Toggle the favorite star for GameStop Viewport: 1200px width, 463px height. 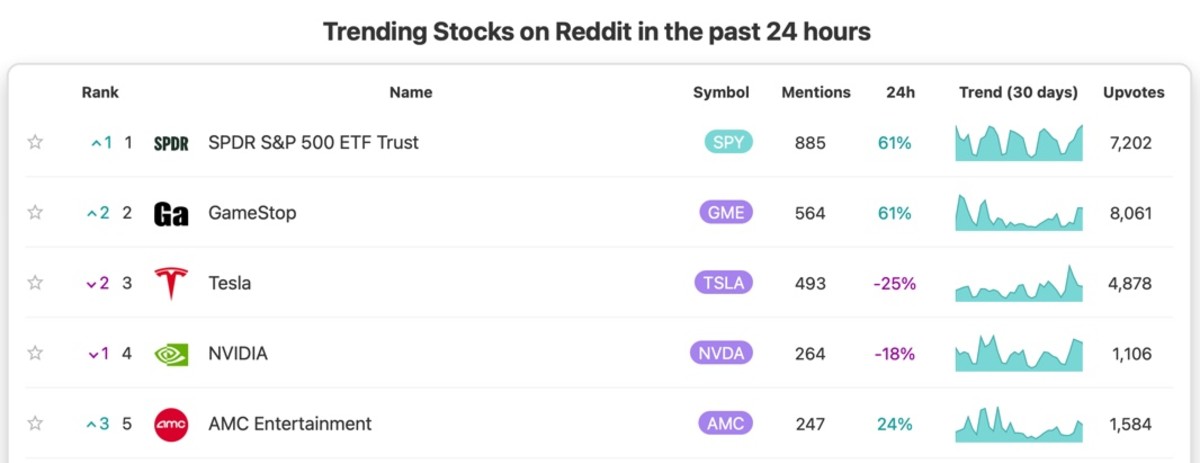click(35, 212)
